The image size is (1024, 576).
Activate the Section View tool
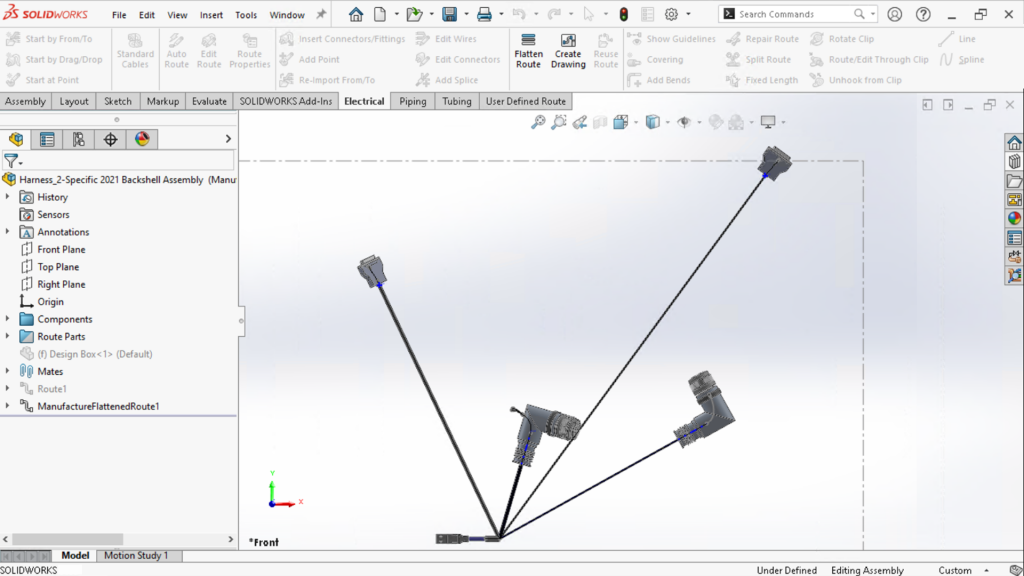600,121
